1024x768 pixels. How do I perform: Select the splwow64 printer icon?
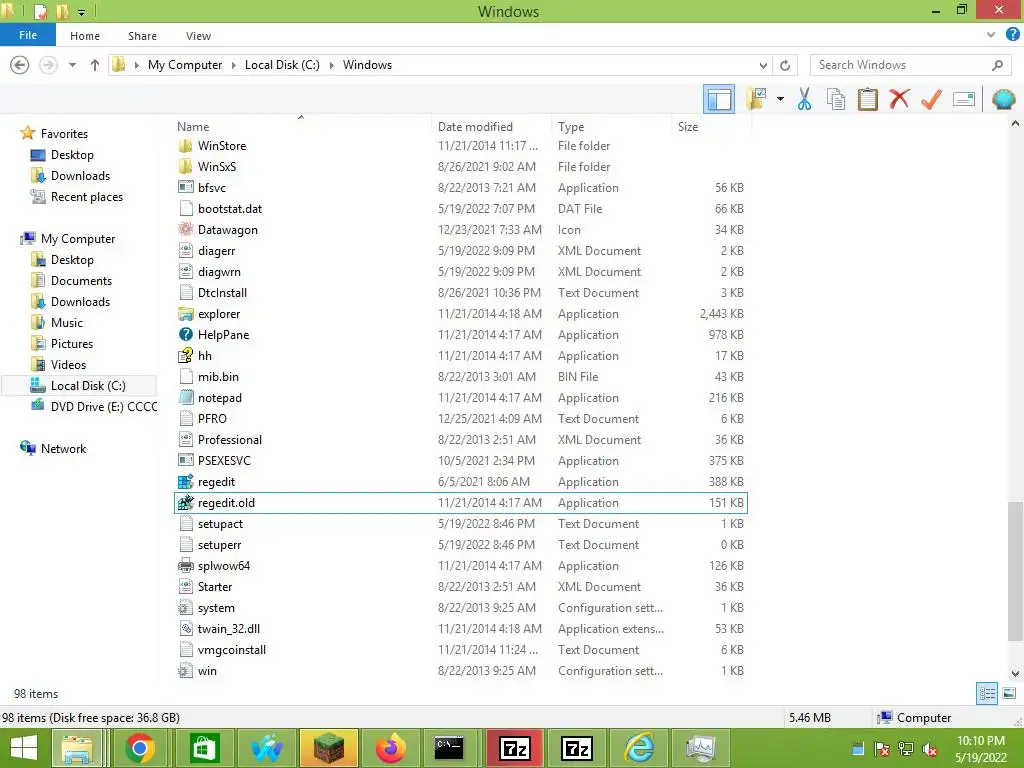(x=185, y=566)
